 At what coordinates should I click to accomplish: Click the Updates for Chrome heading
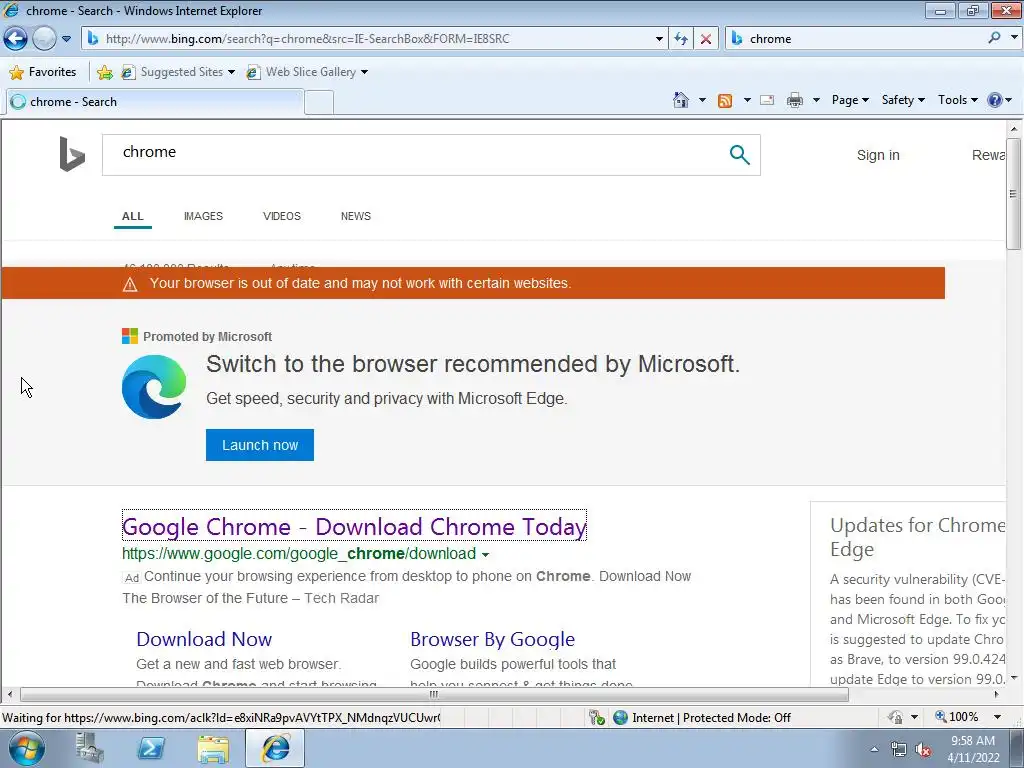point(918,537)
